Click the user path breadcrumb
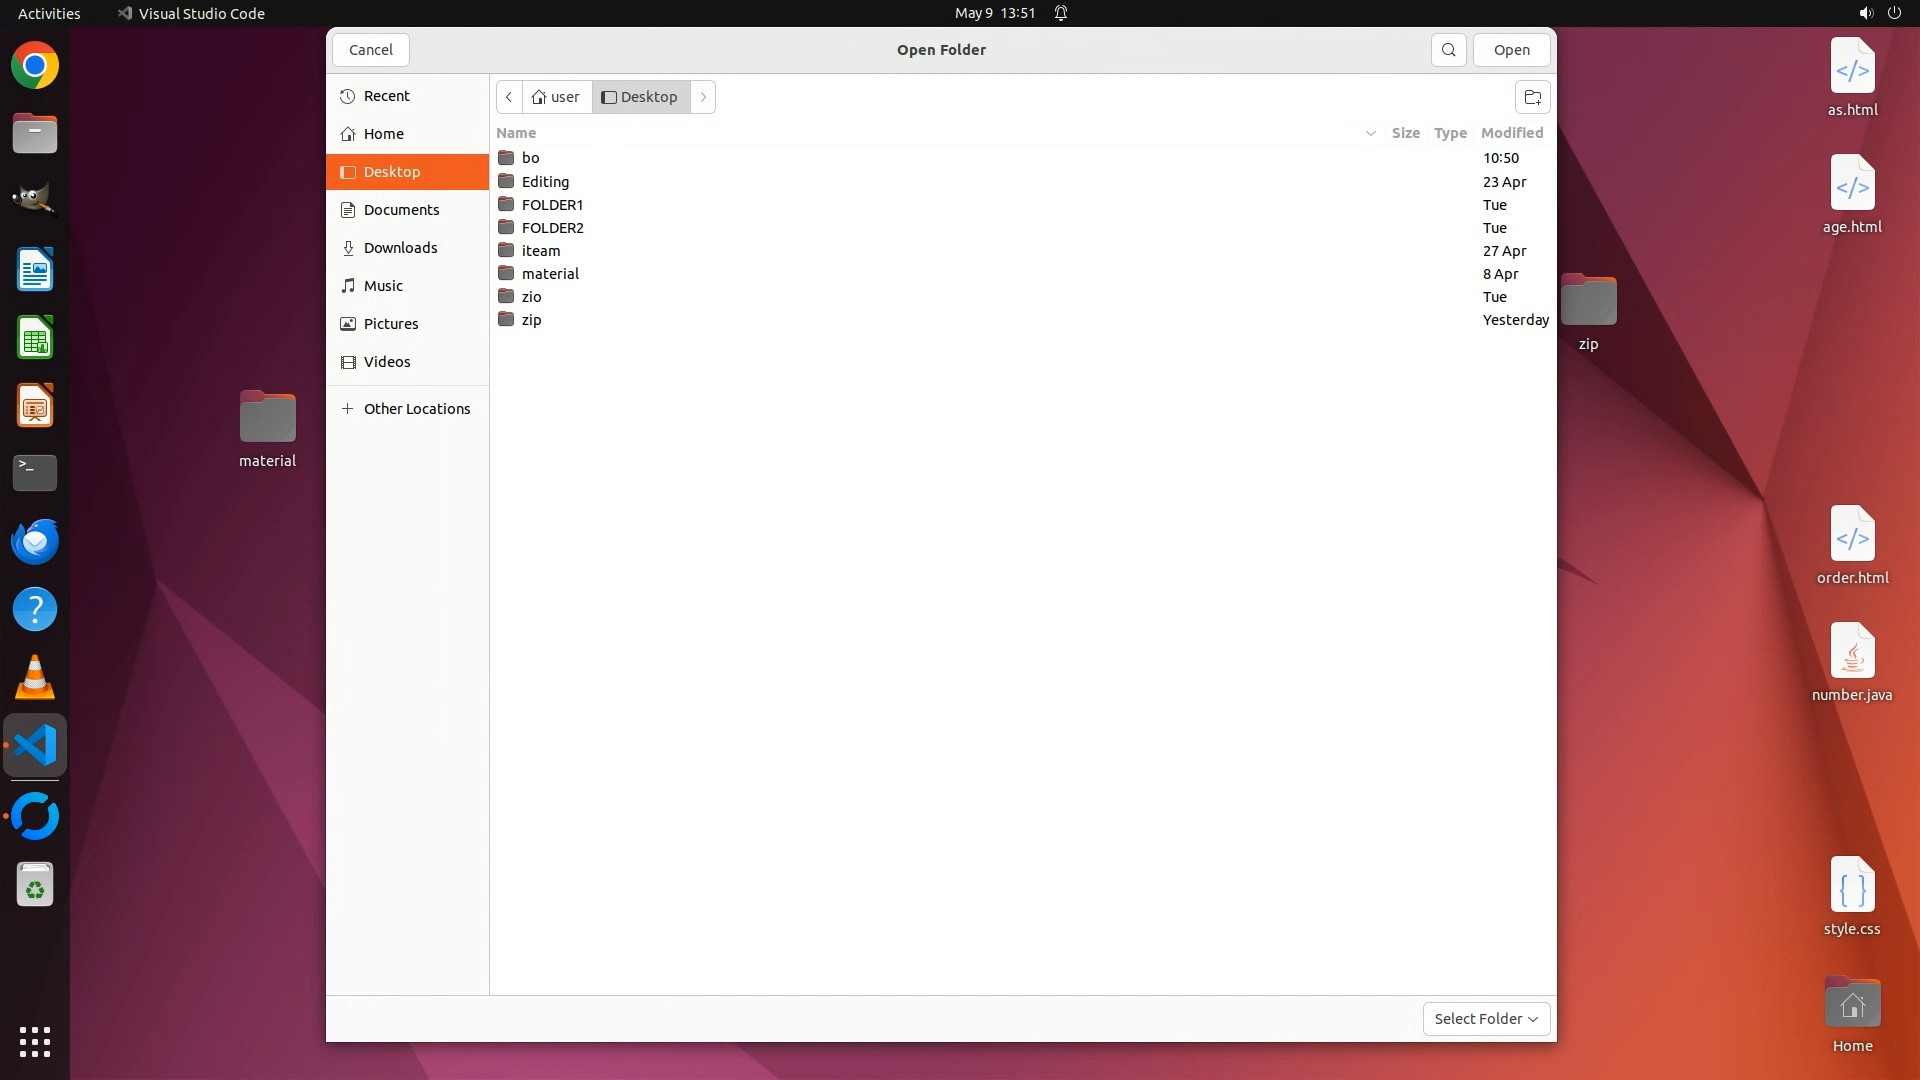The image size is (1920, 1080). 556,97
